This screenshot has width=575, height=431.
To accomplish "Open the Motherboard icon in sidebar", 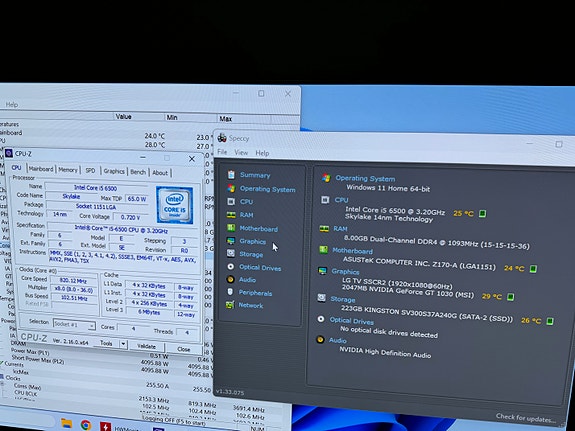I will coord(231,228).
